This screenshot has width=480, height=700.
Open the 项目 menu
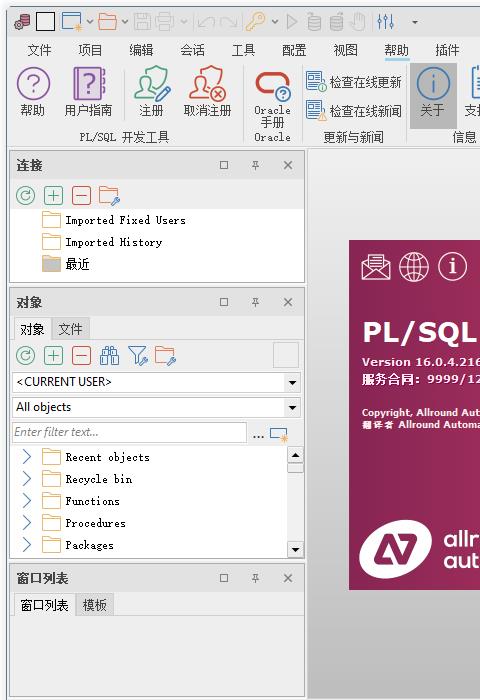(x=90, y=50)
